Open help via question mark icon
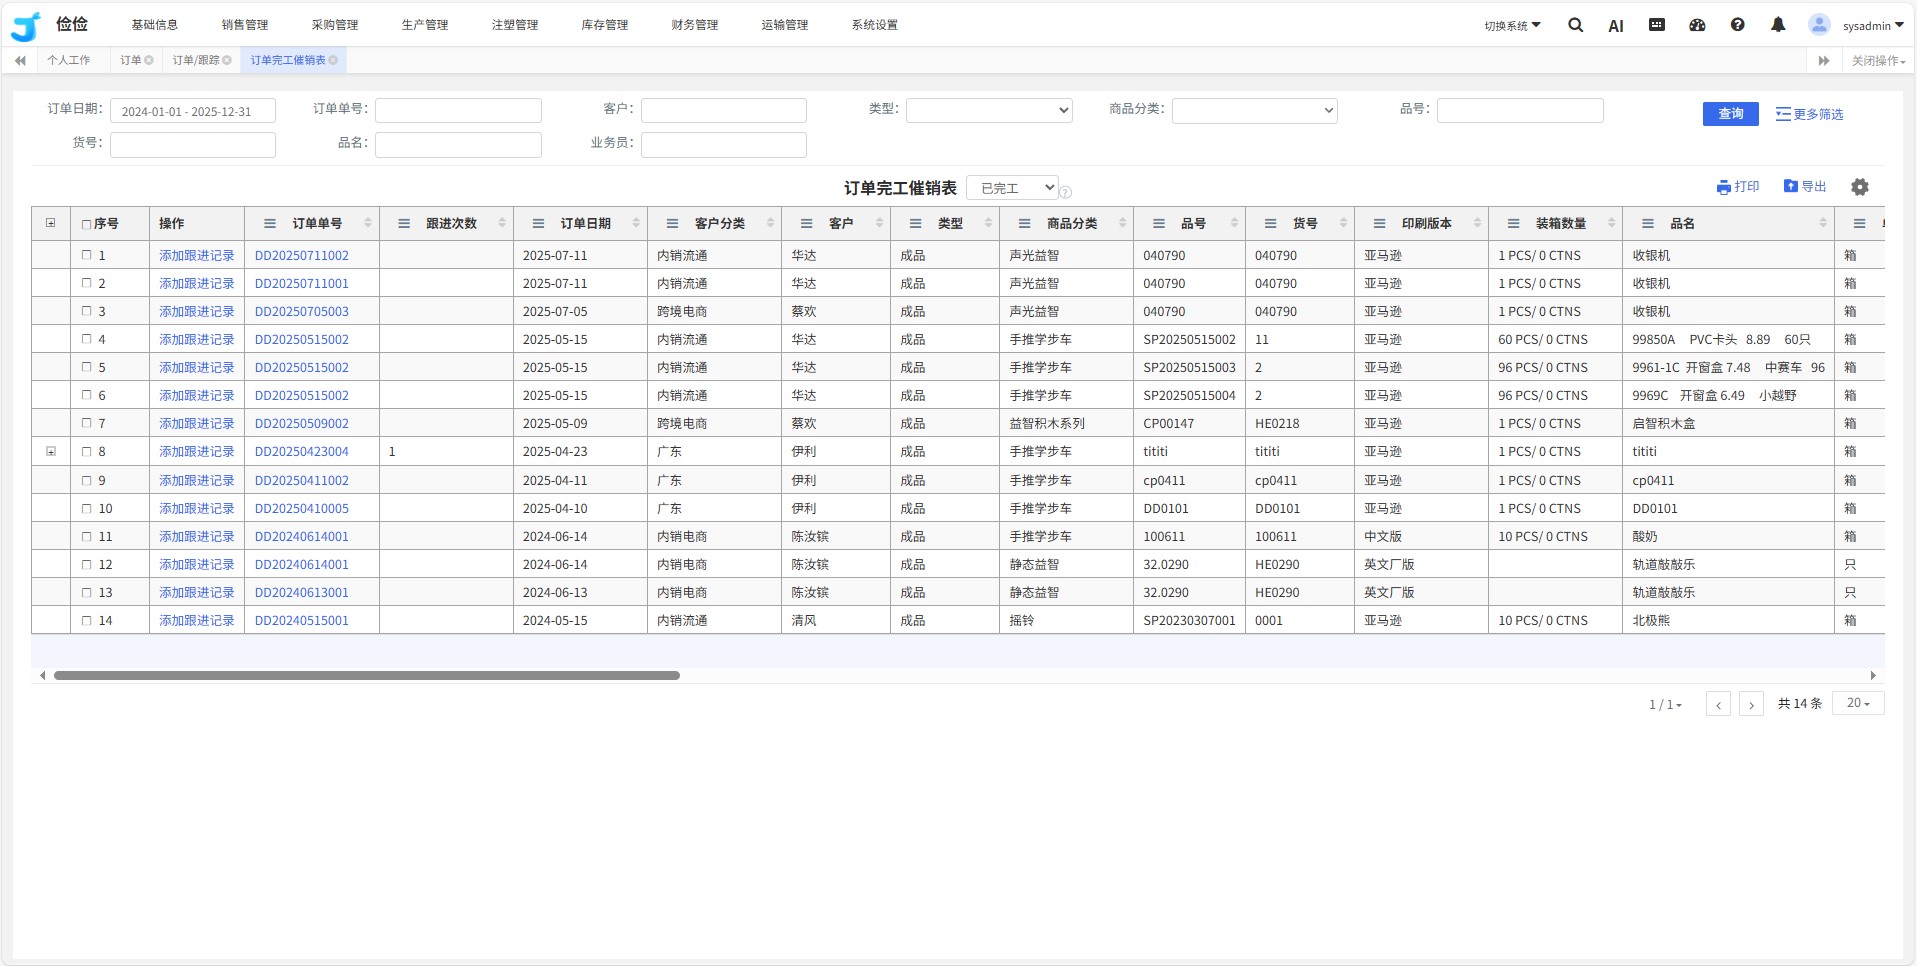The height and width of the screenshot is (966, 1917). [1737, 25]
